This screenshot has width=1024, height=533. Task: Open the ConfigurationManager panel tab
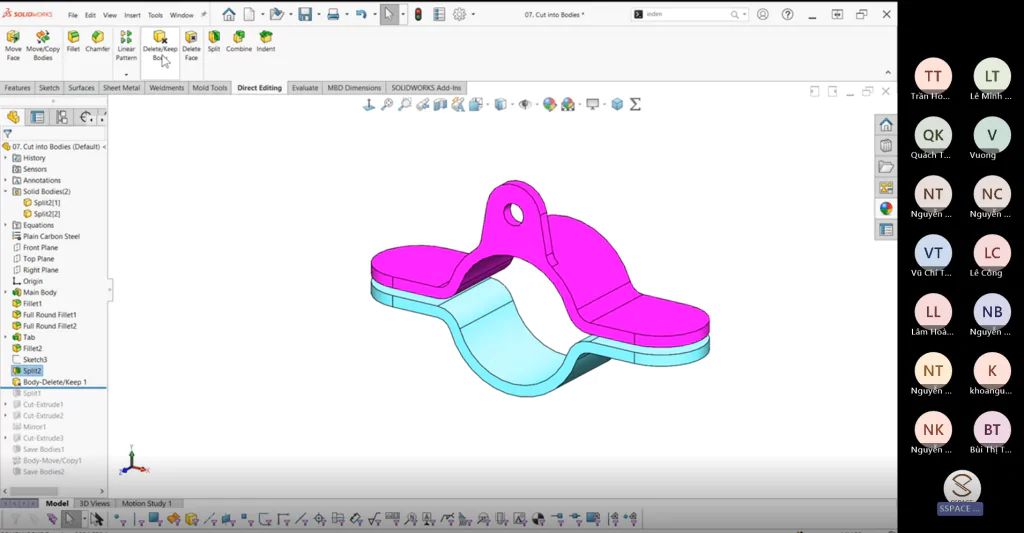(62, 118)
